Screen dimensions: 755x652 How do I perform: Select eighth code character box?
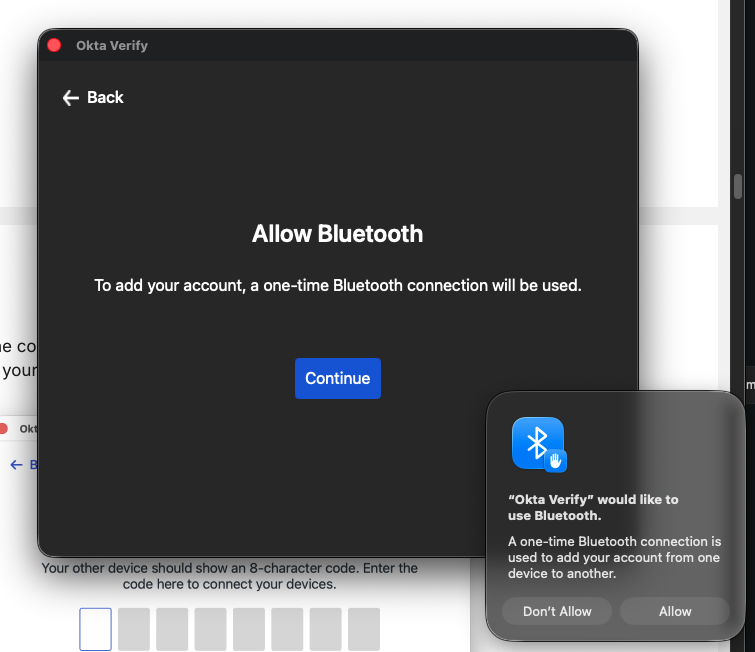coord(364,629)
